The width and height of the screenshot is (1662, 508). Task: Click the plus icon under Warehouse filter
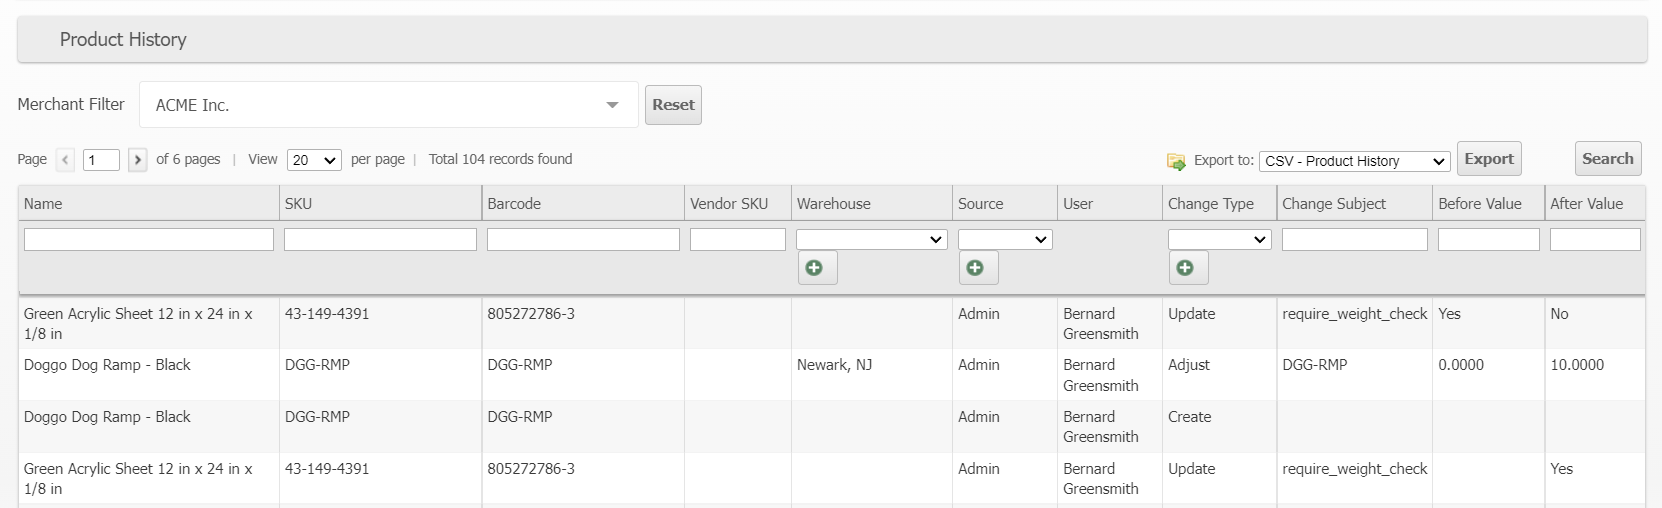click(816, 268)
